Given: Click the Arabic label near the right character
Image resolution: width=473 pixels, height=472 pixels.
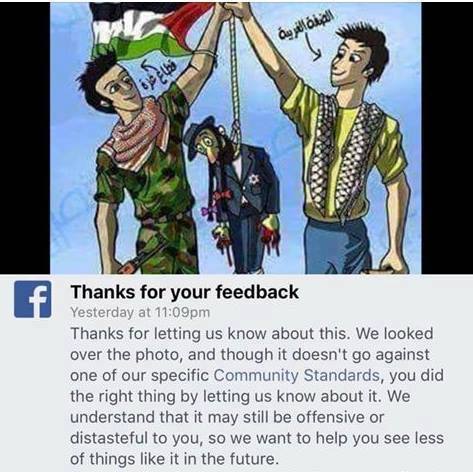Looking at the screenshot, I should coord(307,27).
